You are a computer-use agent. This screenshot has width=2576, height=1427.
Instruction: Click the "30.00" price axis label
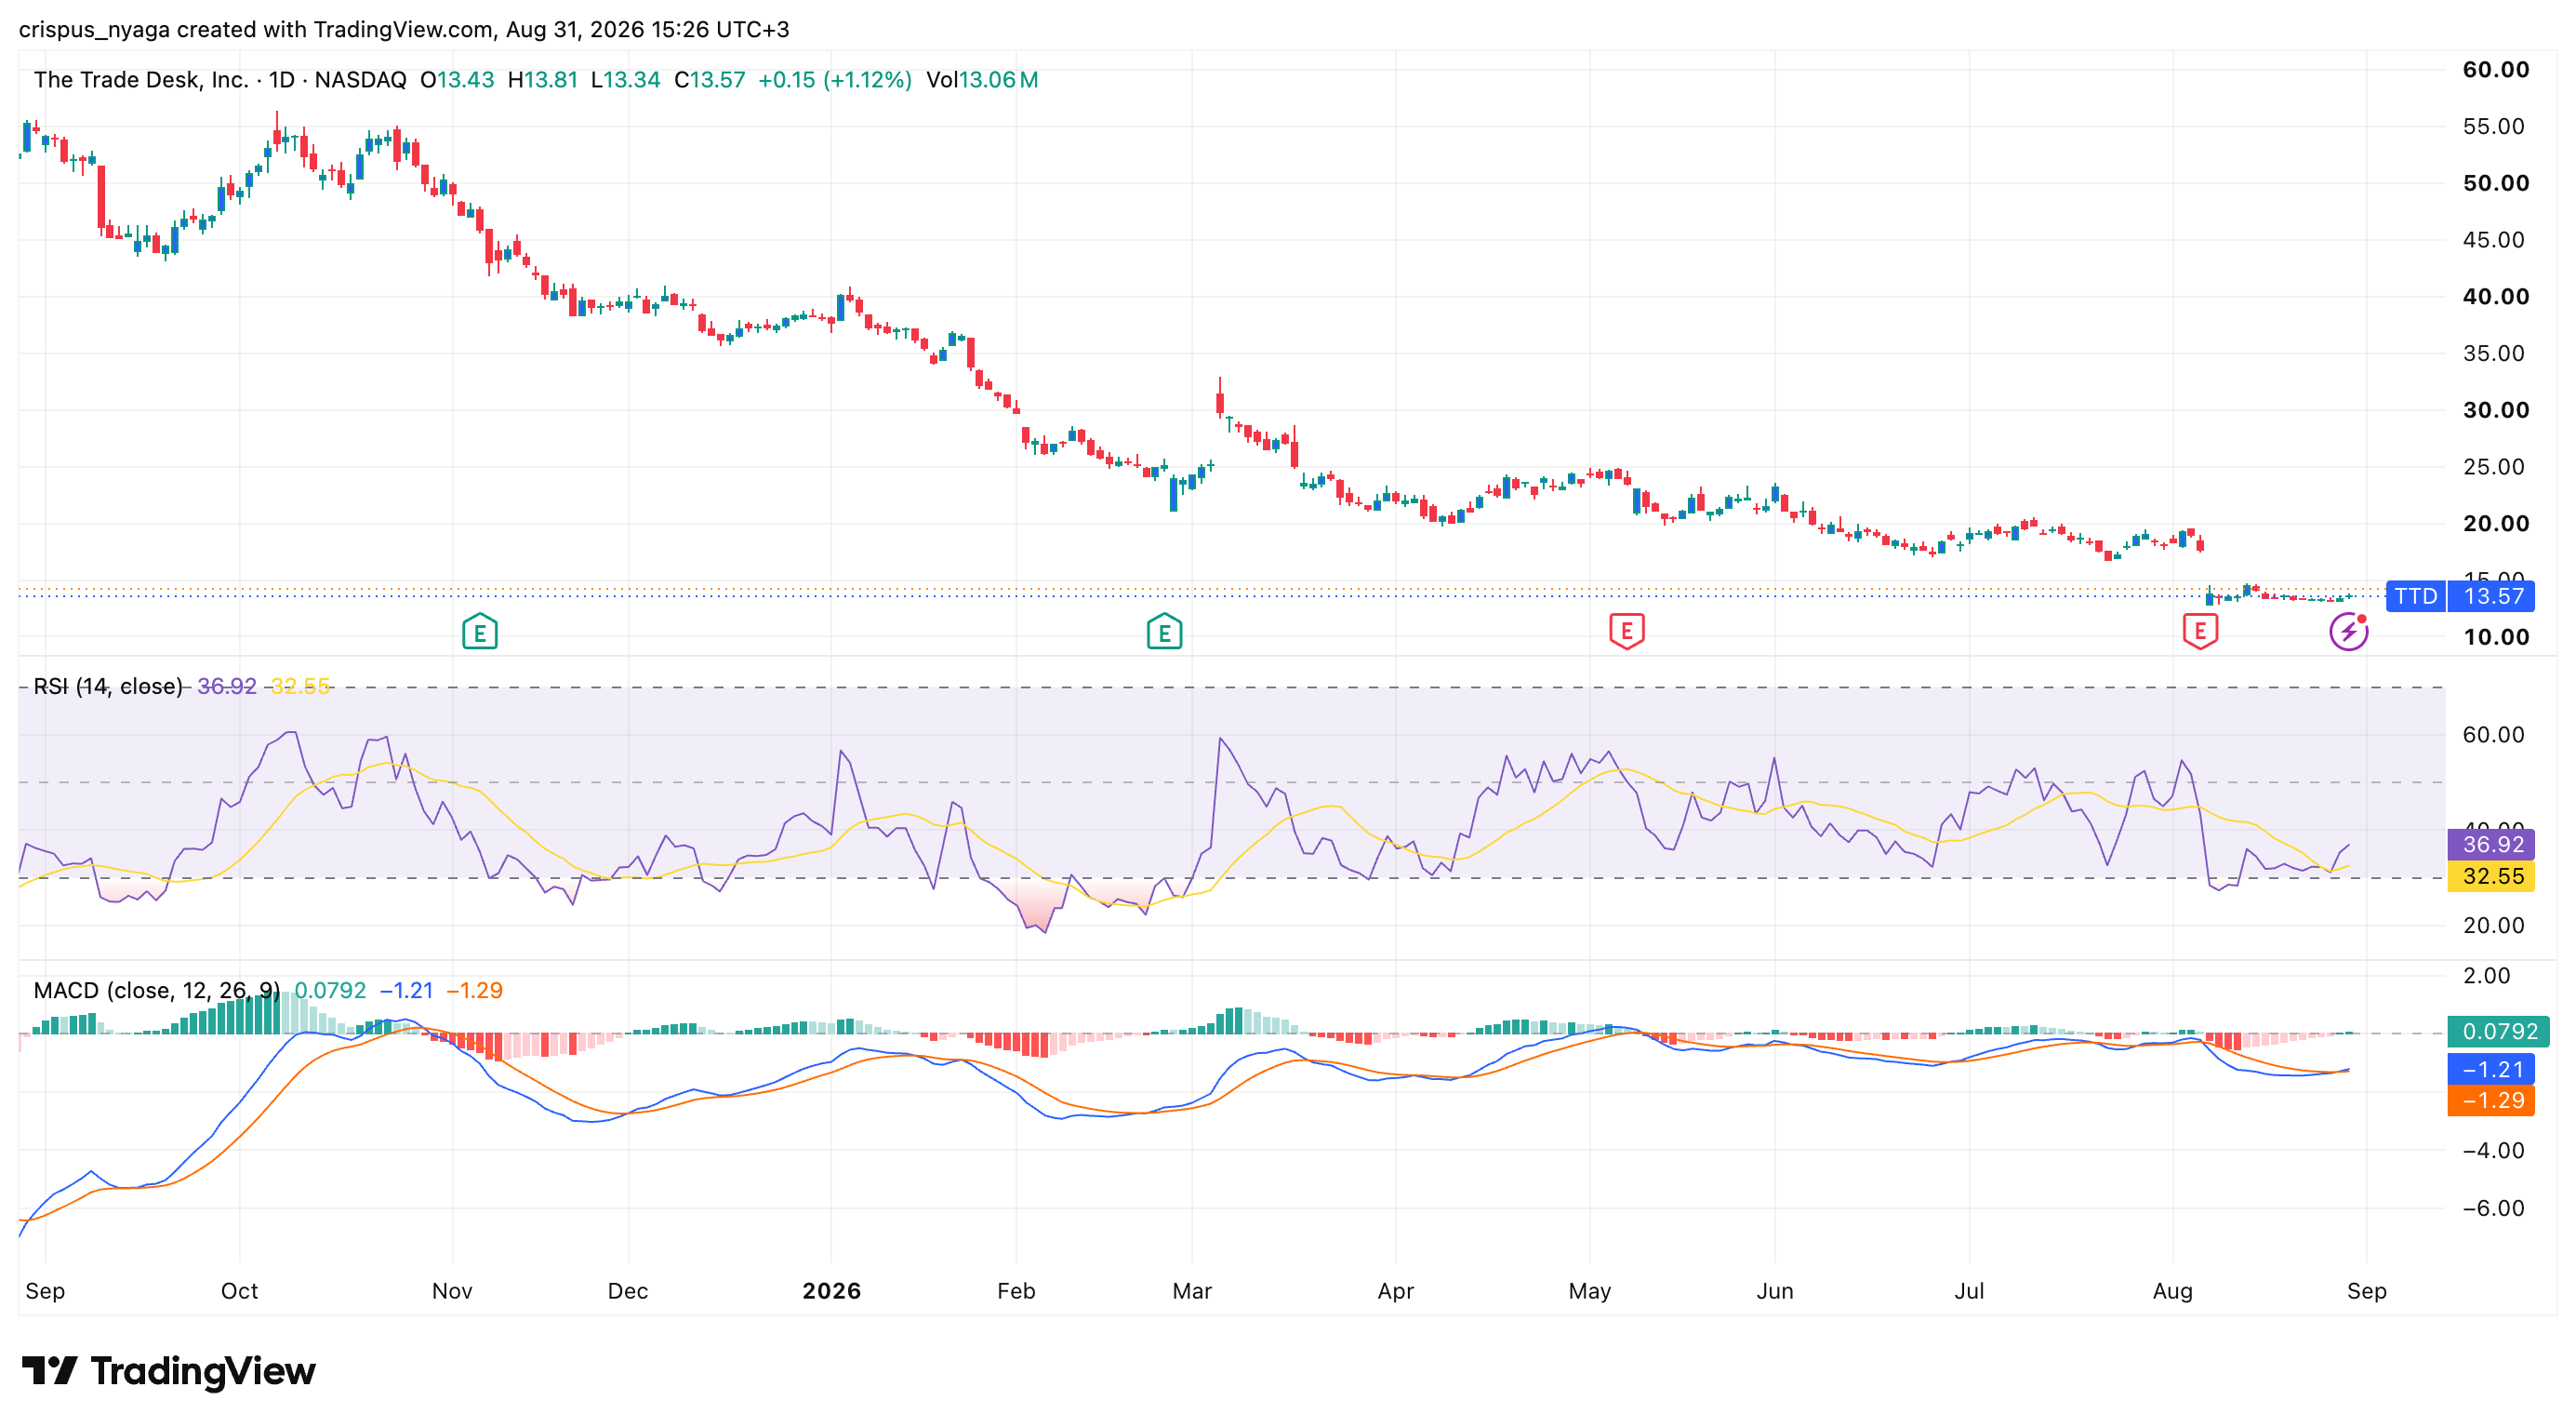click(2496, 410)
